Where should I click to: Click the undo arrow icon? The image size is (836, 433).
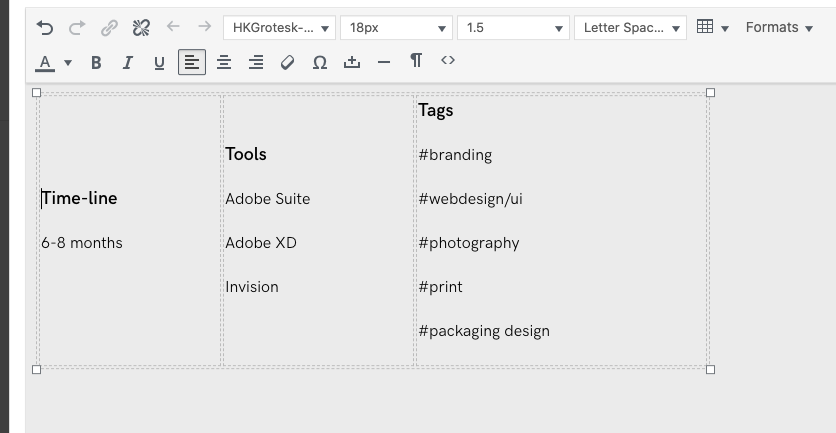click(x=45, y=28)
